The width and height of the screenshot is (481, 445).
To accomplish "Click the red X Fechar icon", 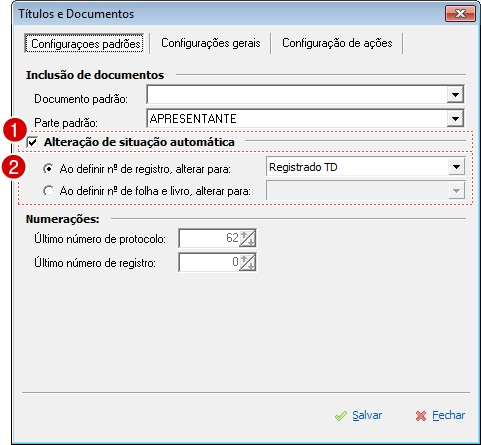I will 421,416.
